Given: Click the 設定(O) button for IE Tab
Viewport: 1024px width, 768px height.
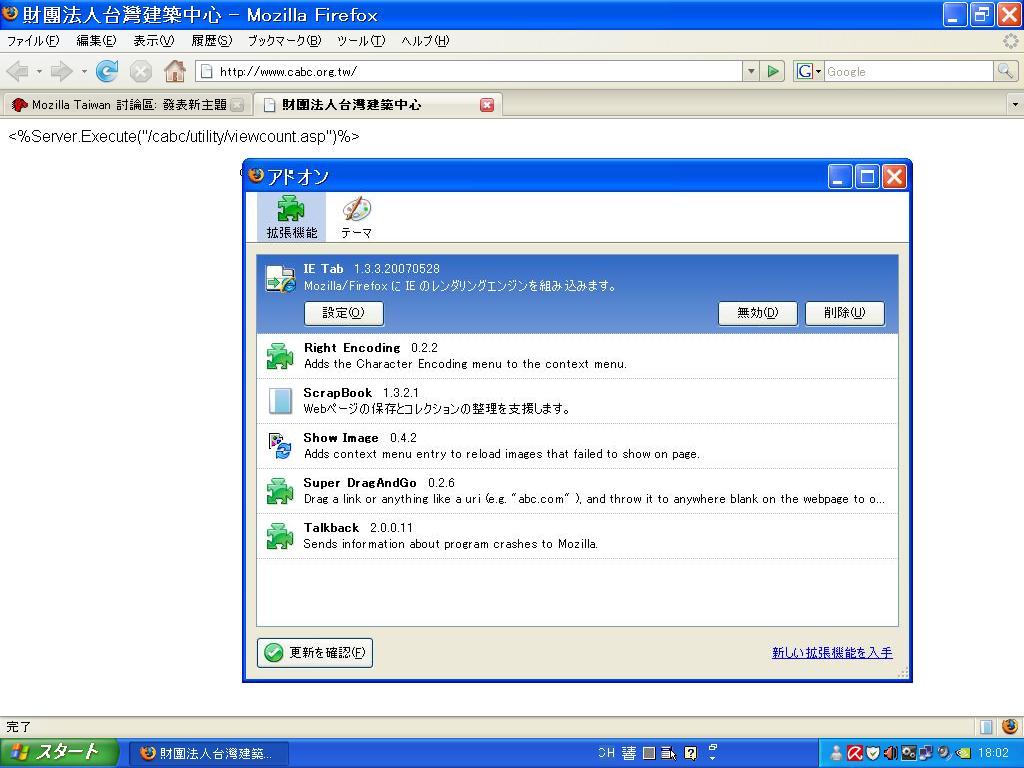Looking at the screenshot, I should [x=343, y=313].
